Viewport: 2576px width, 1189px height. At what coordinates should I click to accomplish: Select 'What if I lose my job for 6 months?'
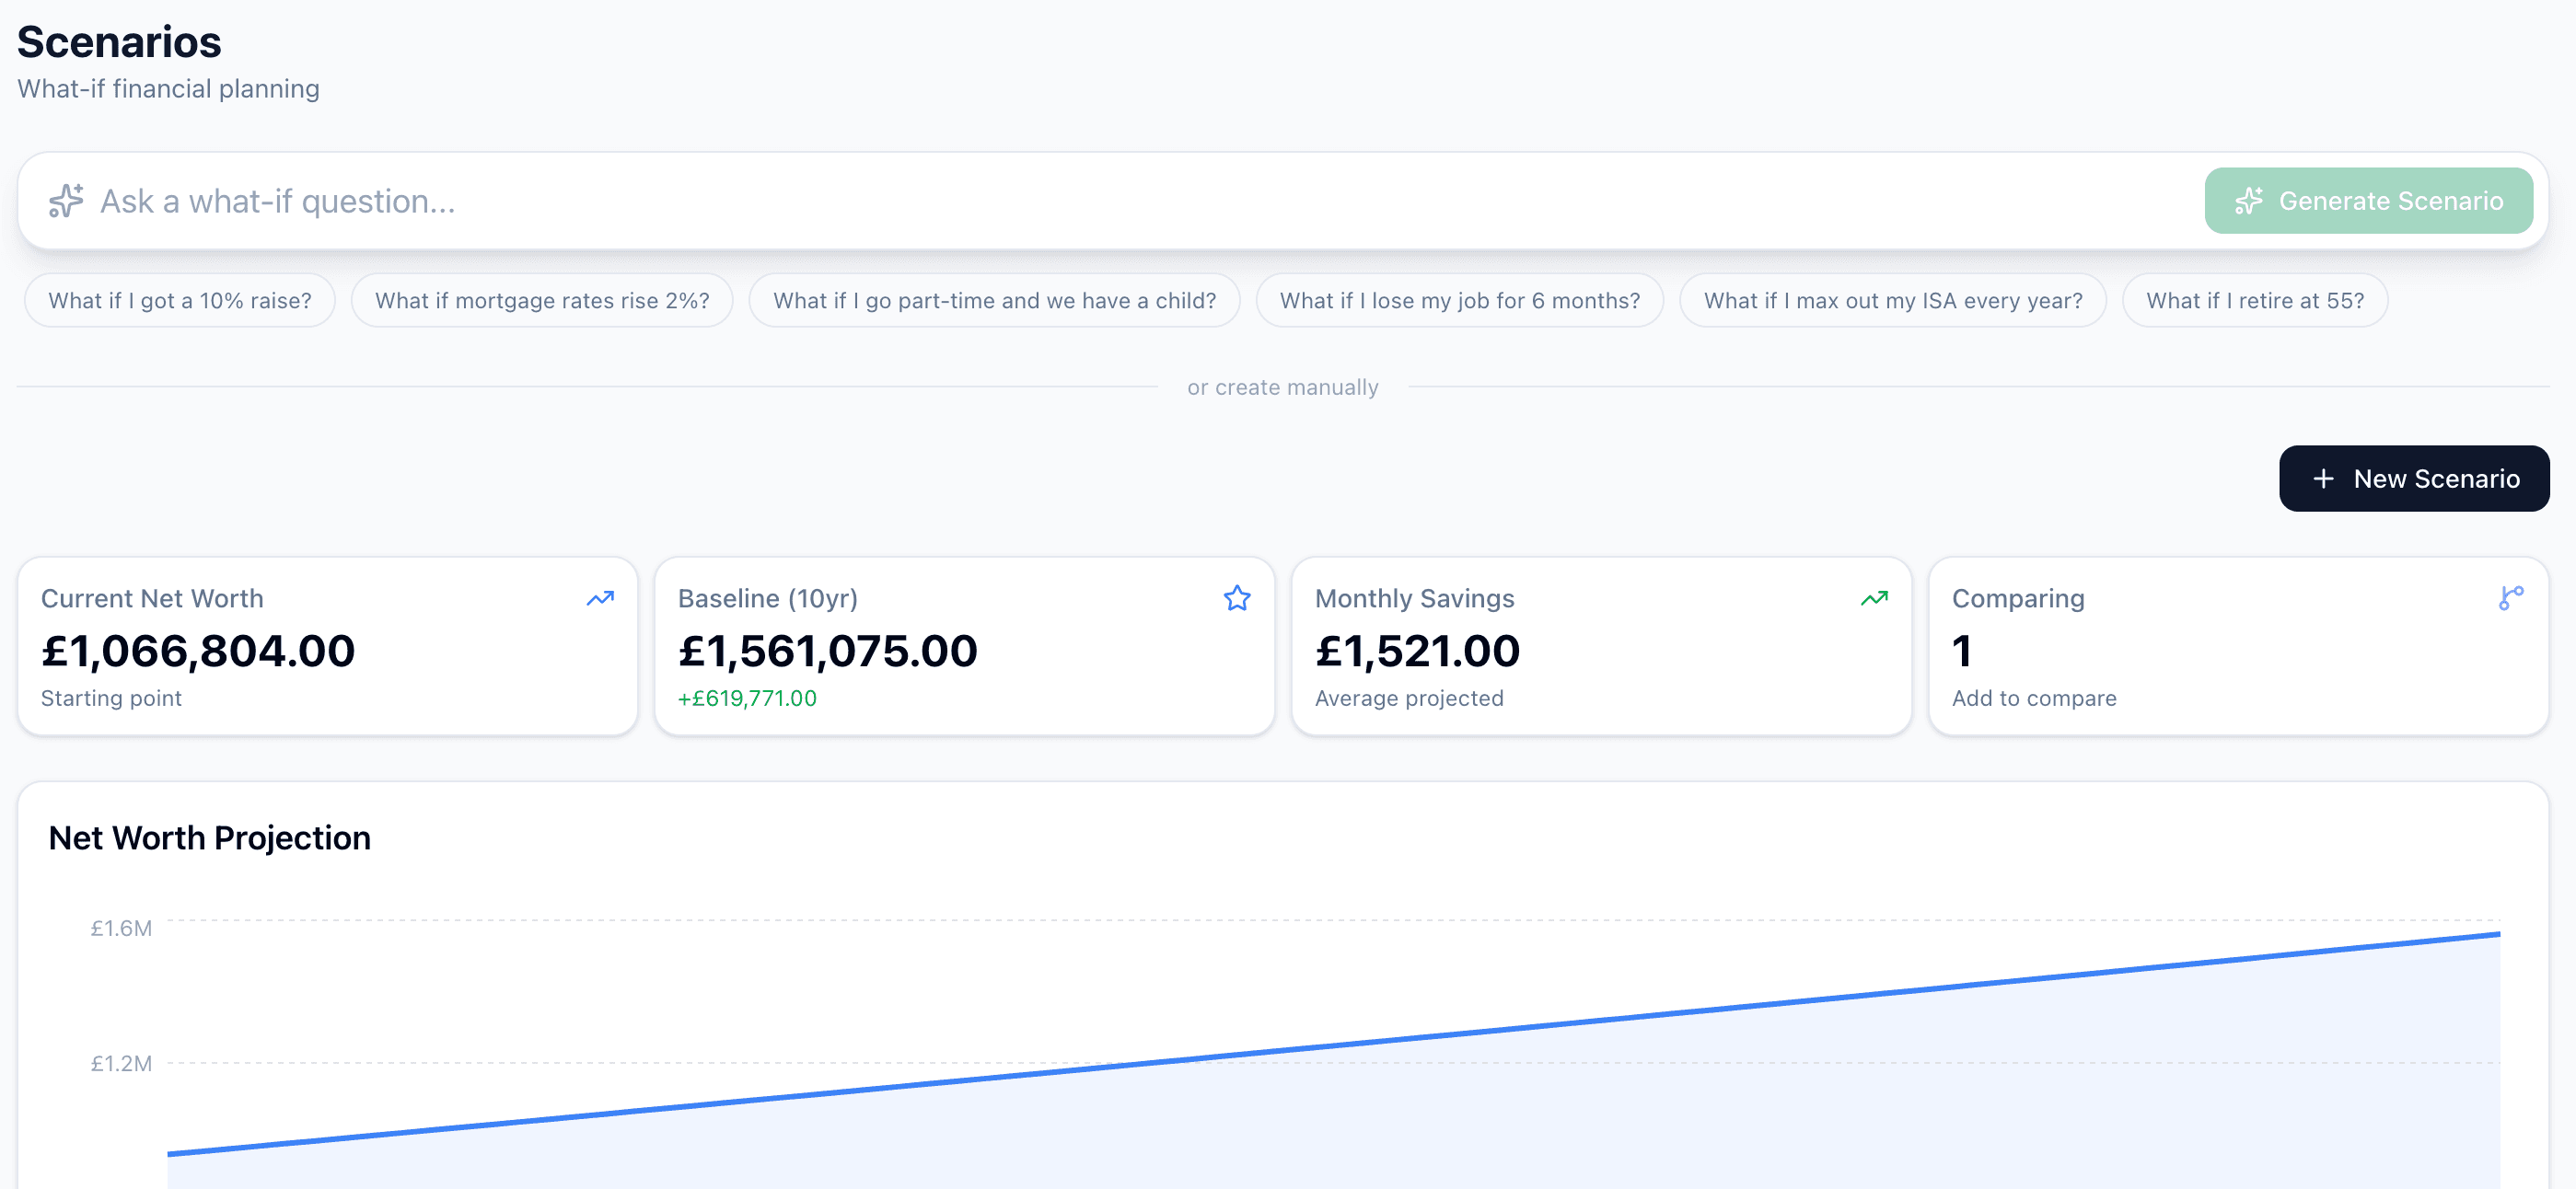(1459, 300)
